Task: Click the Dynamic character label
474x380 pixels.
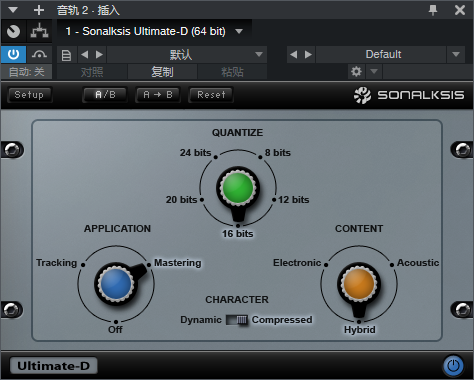Action: 201,320
